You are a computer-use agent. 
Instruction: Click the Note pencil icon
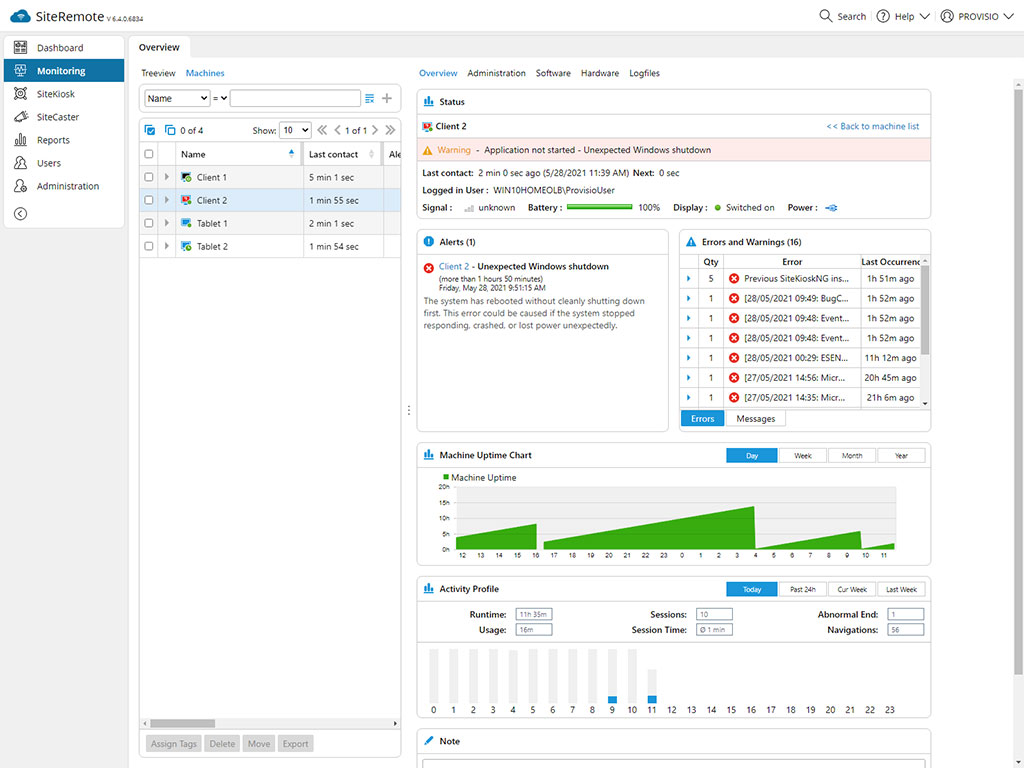[x=428, y=741]
